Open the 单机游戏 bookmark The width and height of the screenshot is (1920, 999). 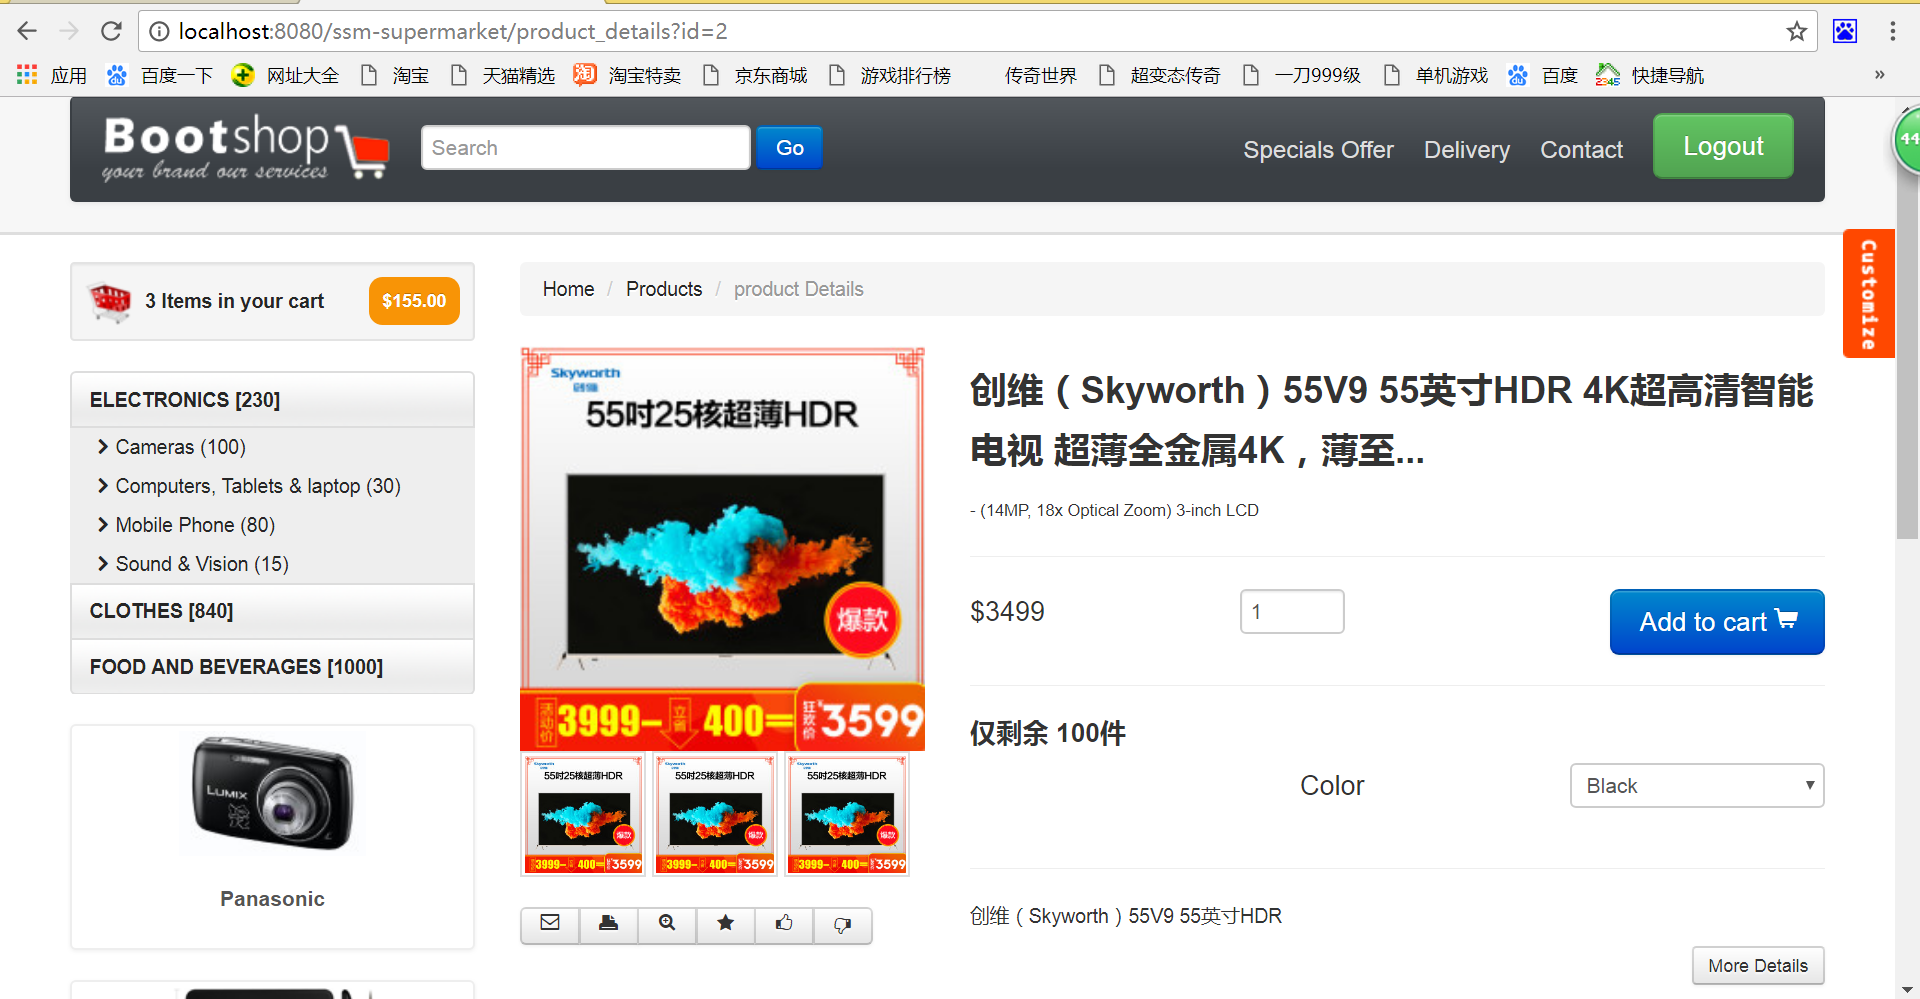tap(1436, 75)
